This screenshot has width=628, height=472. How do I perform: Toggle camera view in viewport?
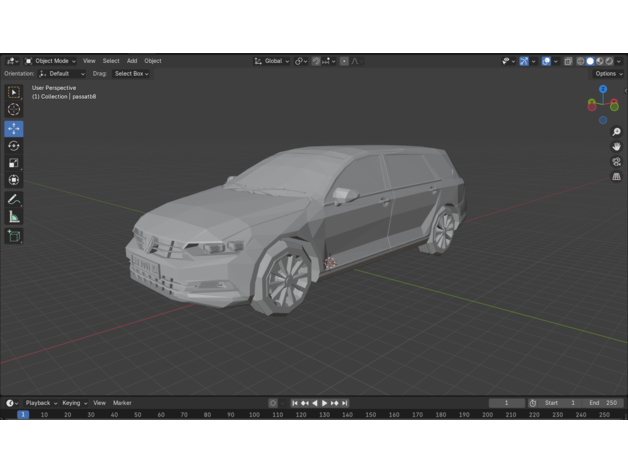tap(616, 161)
